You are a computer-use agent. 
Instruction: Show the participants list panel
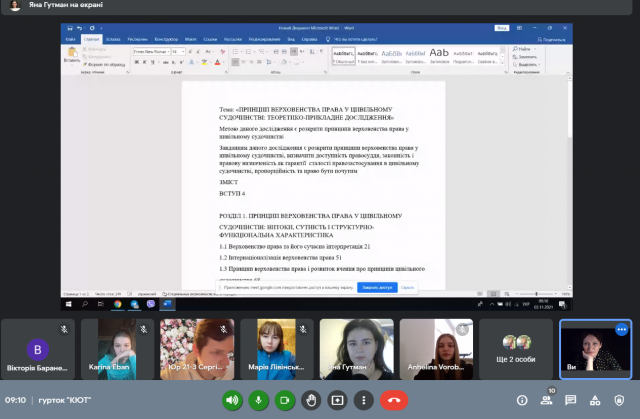click(546, 400)
